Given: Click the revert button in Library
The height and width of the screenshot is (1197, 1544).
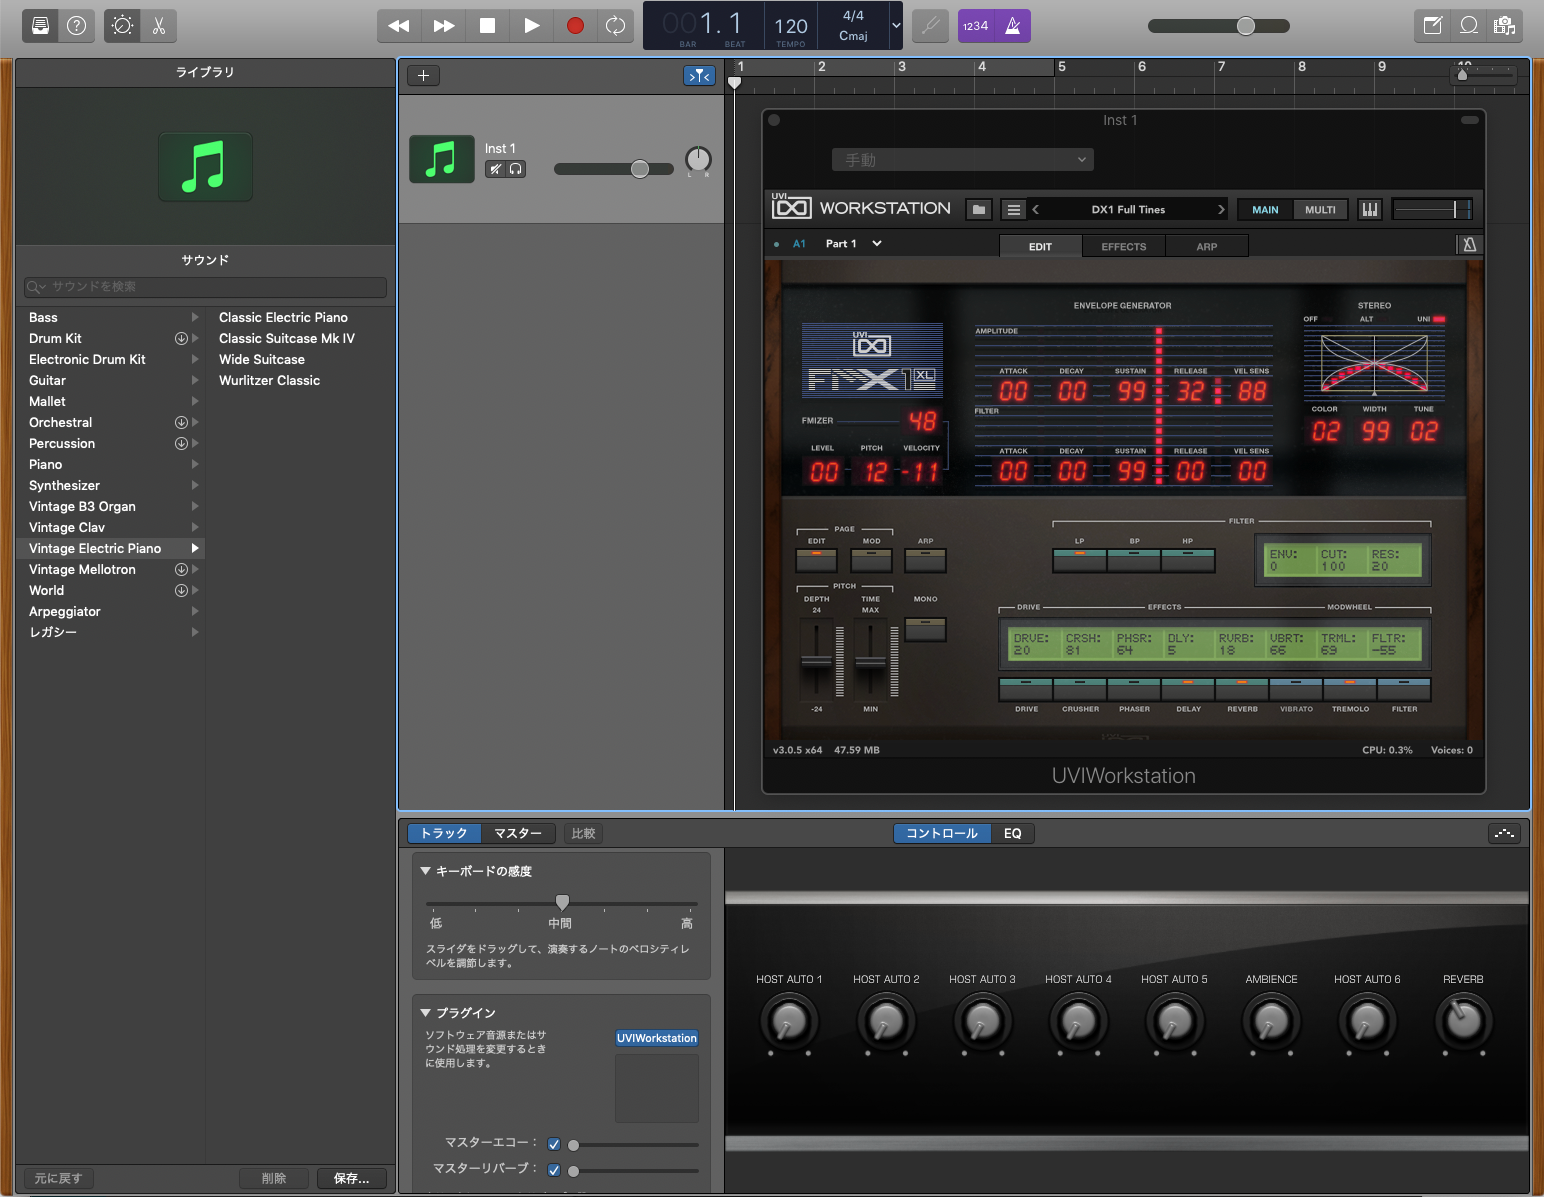Looking at the screenshot, I should pyautogui.click(x=58, y=1178).
